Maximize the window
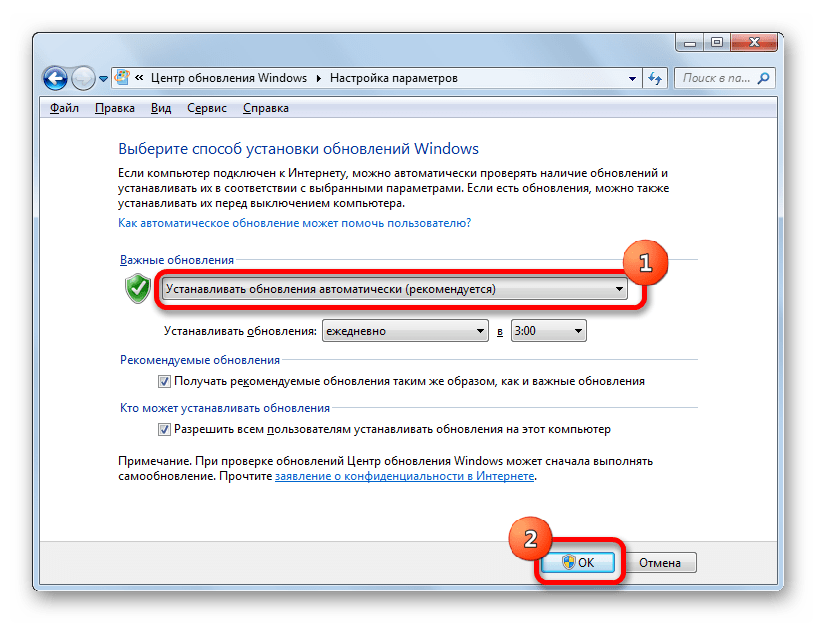The width and height of the screenshot is (817, 624). tap(717, 43)
